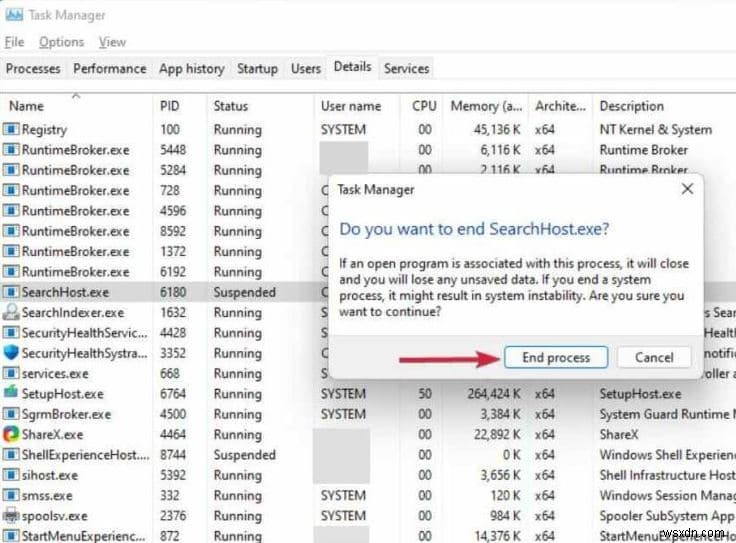Viewport: 736px width, 543px height.
Task: Select the ShareX.exe process name
Action: coord(52,435)
